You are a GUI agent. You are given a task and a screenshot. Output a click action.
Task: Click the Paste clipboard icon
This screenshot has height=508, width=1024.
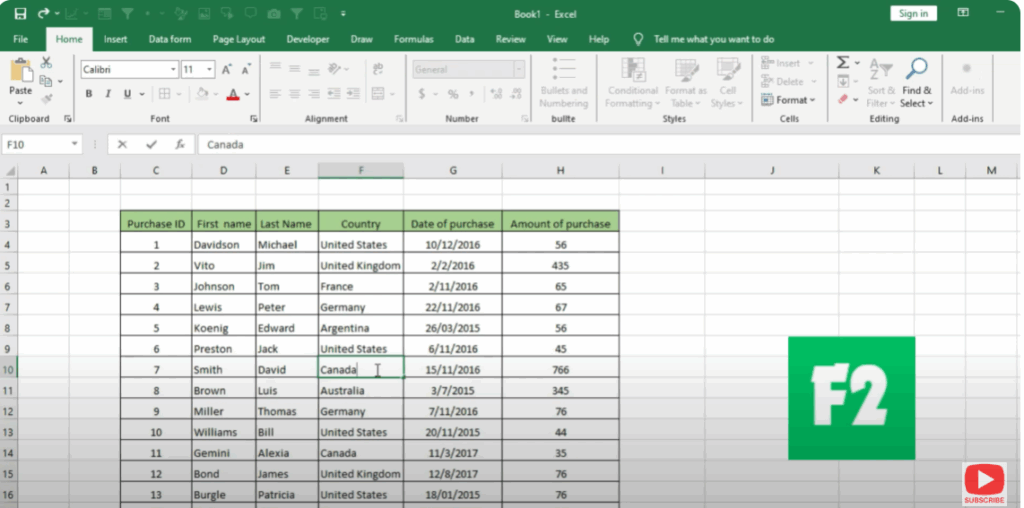point(20,76)
